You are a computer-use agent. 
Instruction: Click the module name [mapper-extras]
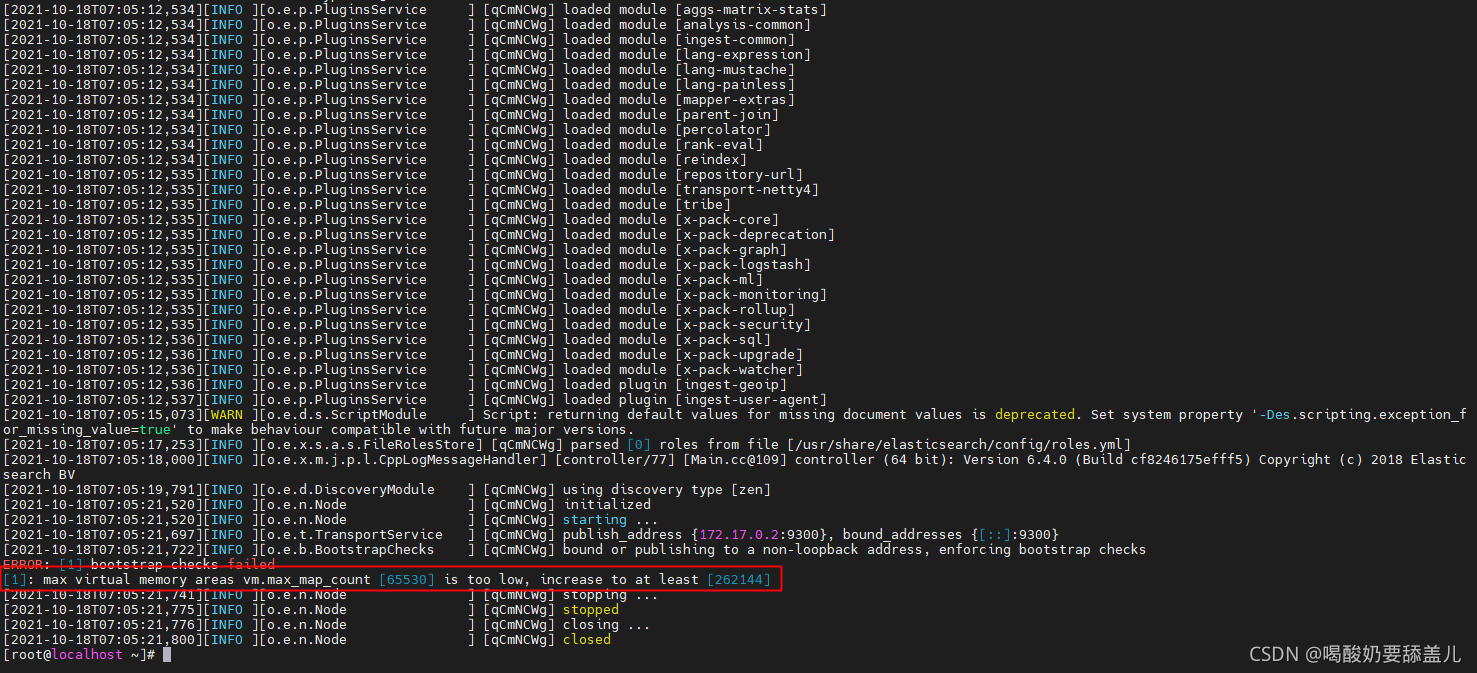pos(735,100)
